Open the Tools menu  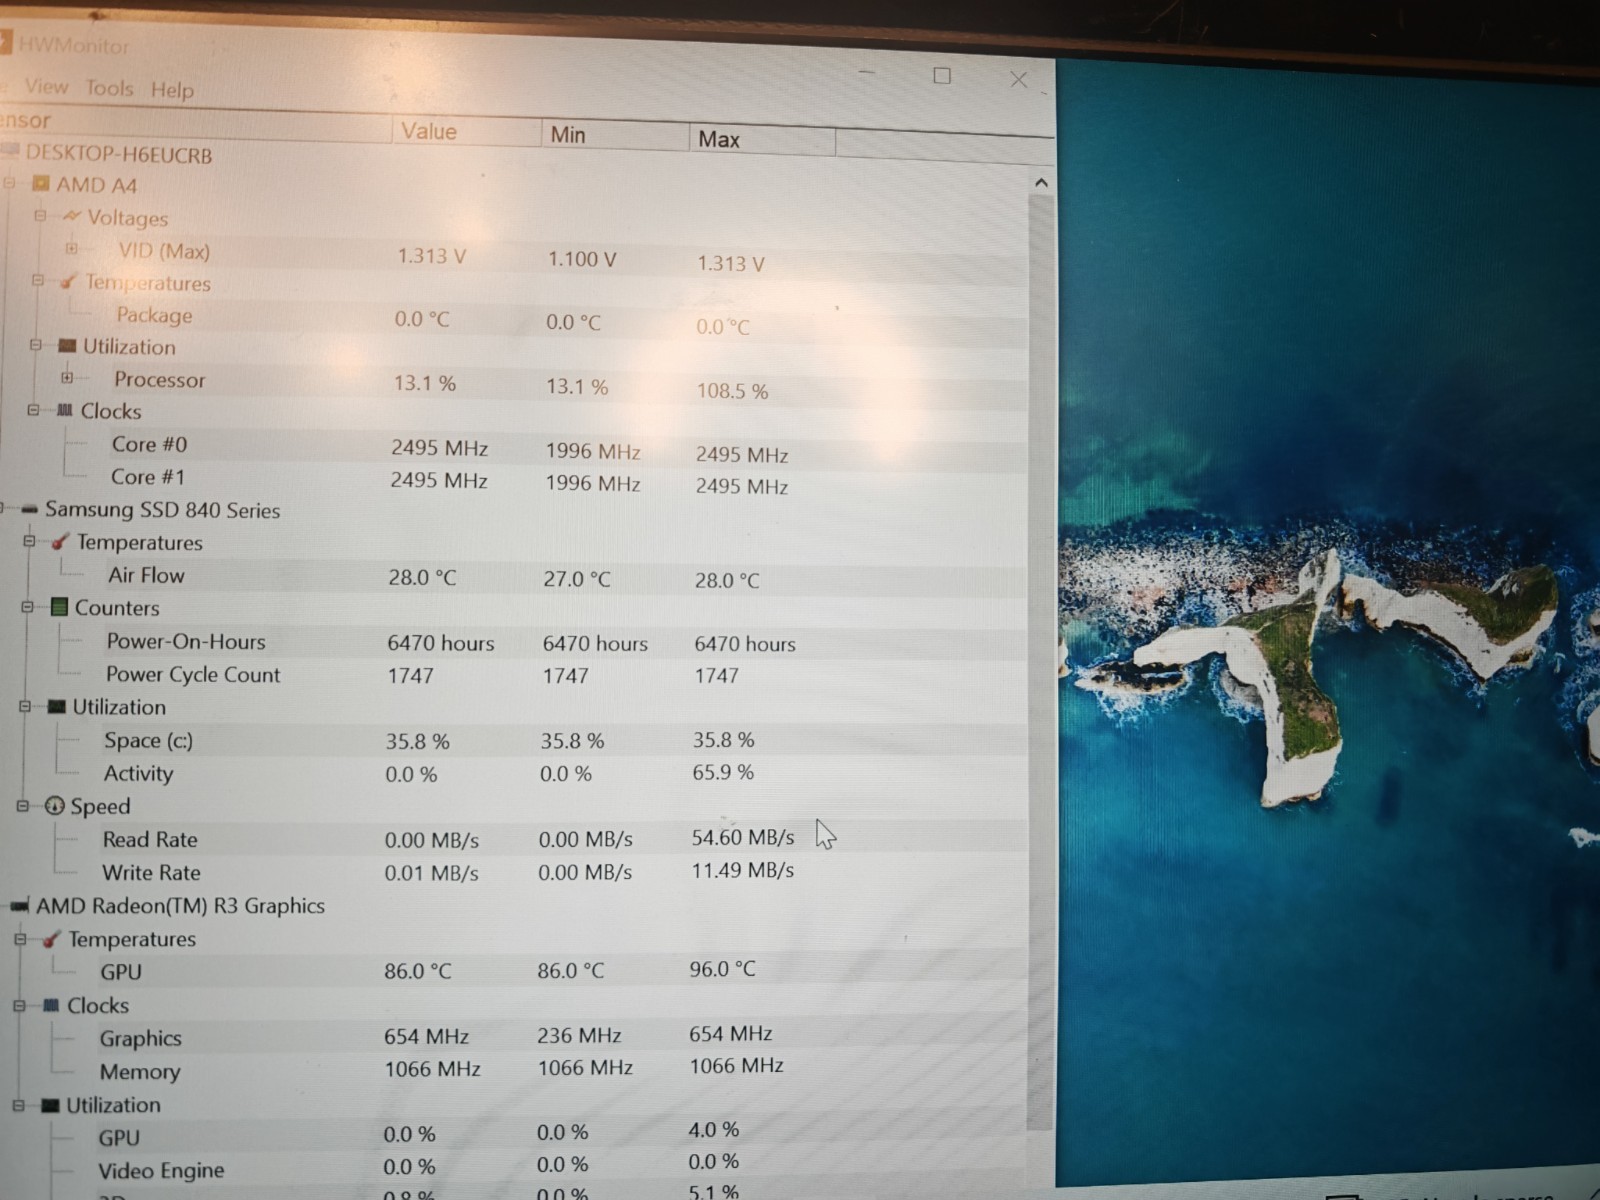(109, 88)
